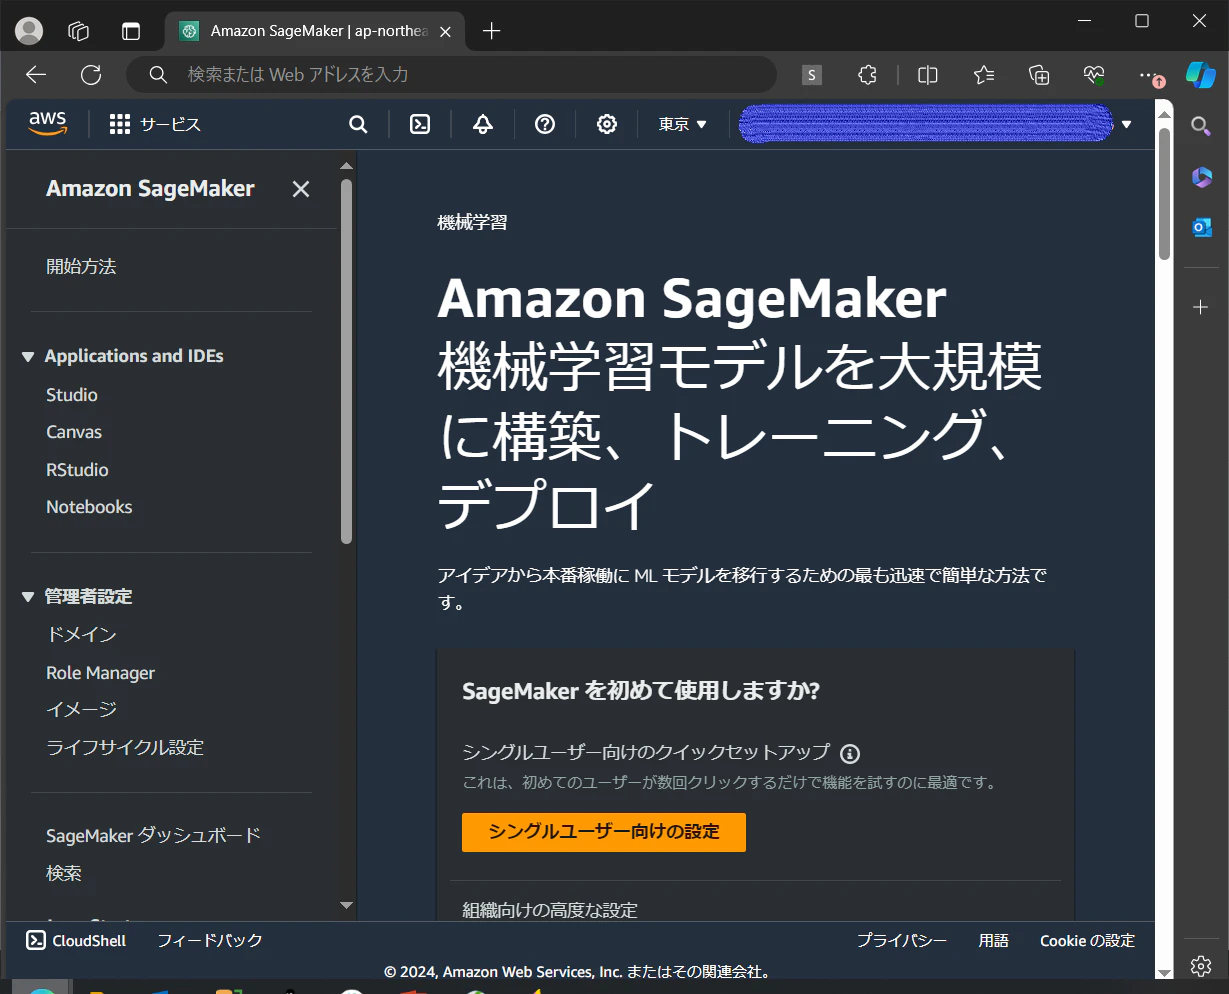The image size is (1229, 994).
Task: Open プライバシー link in the footer
Action: tap(902, 940)
